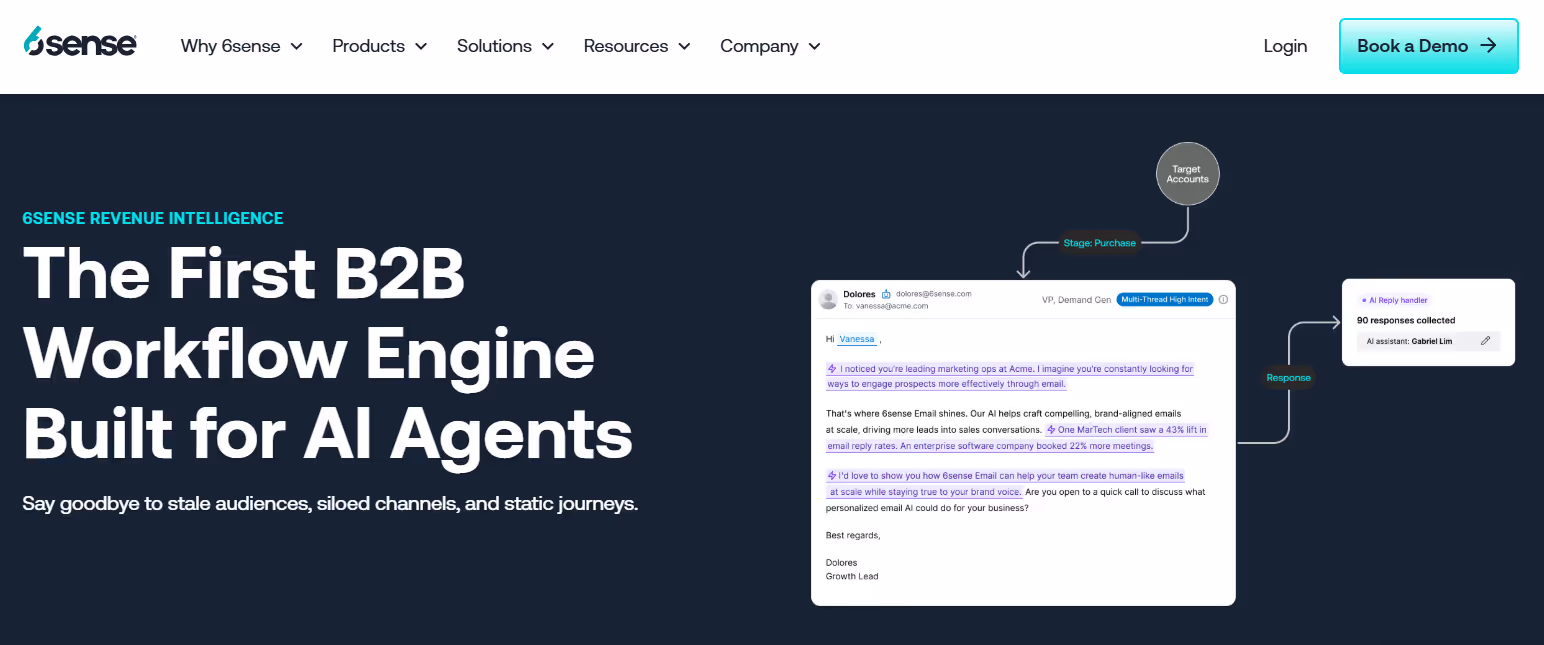Click the Target Accounts circle node

point(1188,174)
